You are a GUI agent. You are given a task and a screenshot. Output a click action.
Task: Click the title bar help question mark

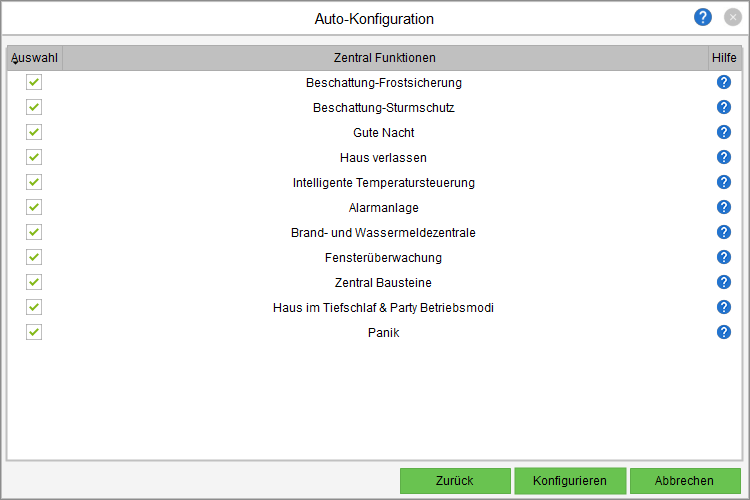tap(703, 18)
